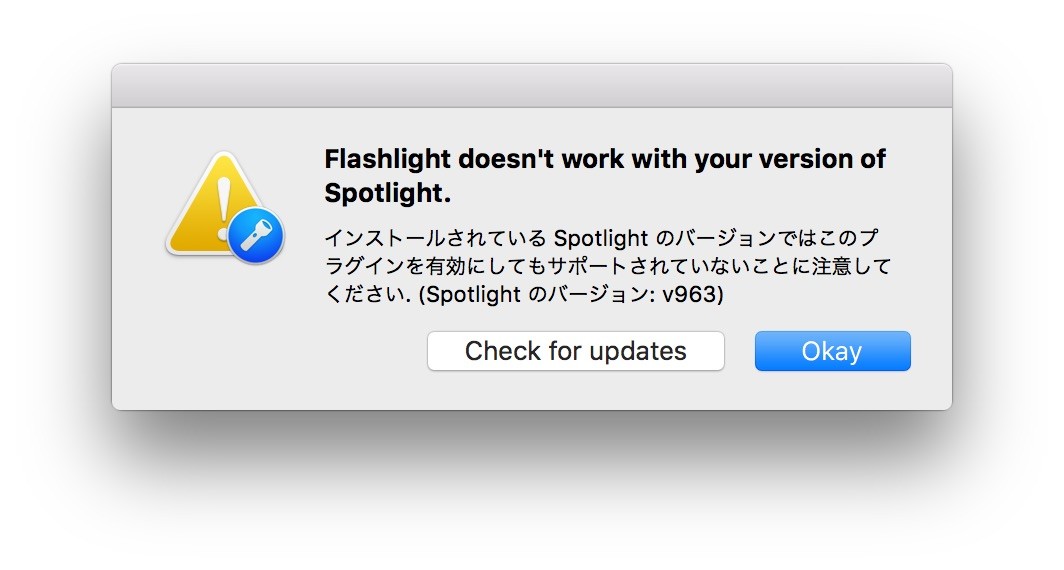Click the middle line of the Japanese message
The image size is (1064, 570).
point(606,268)
